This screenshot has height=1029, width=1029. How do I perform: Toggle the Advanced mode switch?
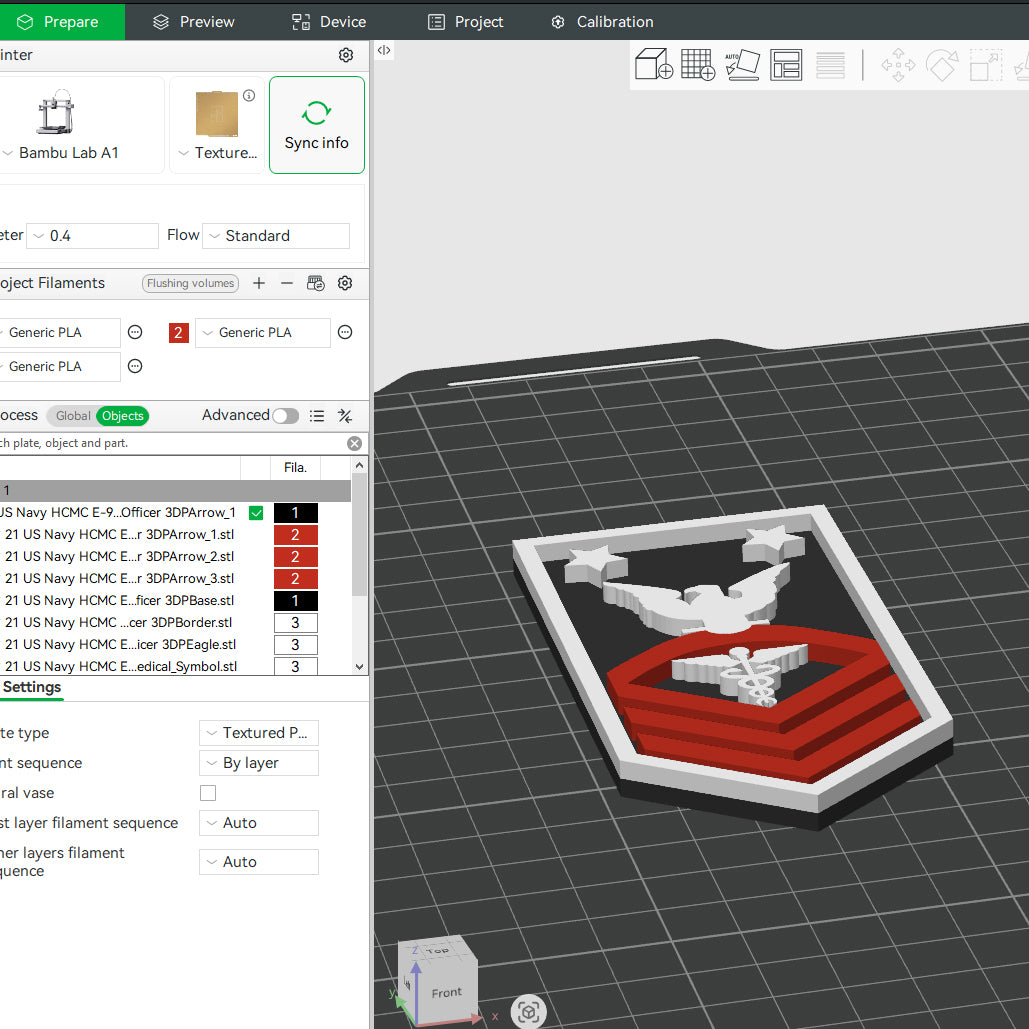click(x=285, y=416)
